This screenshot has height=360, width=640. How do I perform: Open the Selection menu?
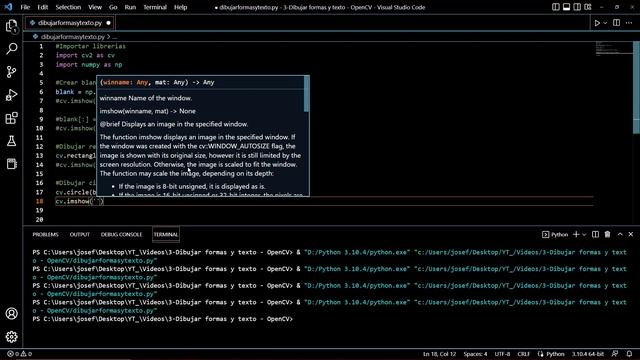68,7
